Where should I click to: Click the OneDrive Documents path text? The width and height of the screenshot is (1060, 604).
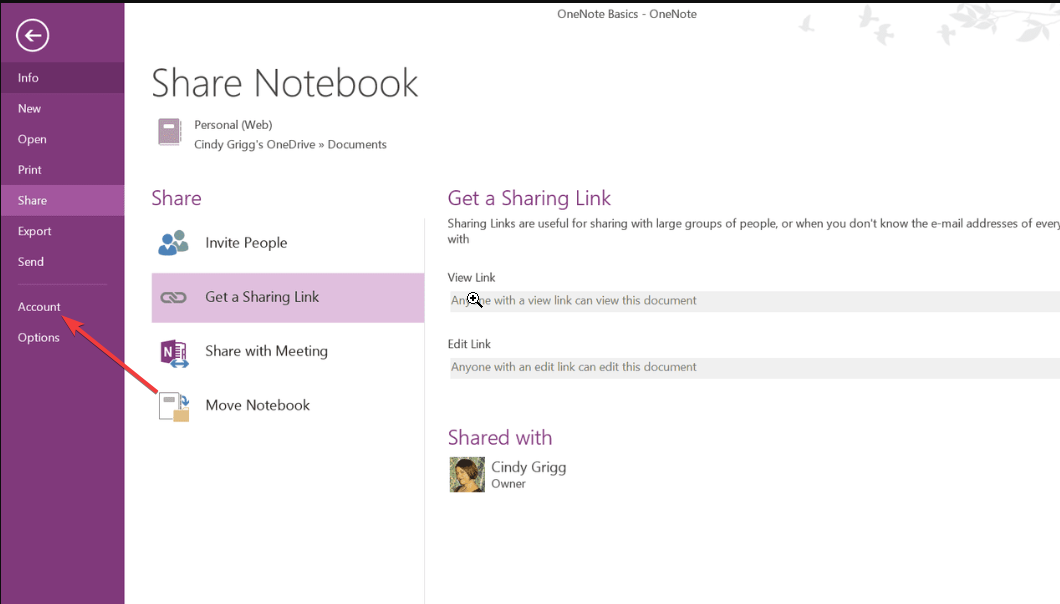click(x=290, y=145)
